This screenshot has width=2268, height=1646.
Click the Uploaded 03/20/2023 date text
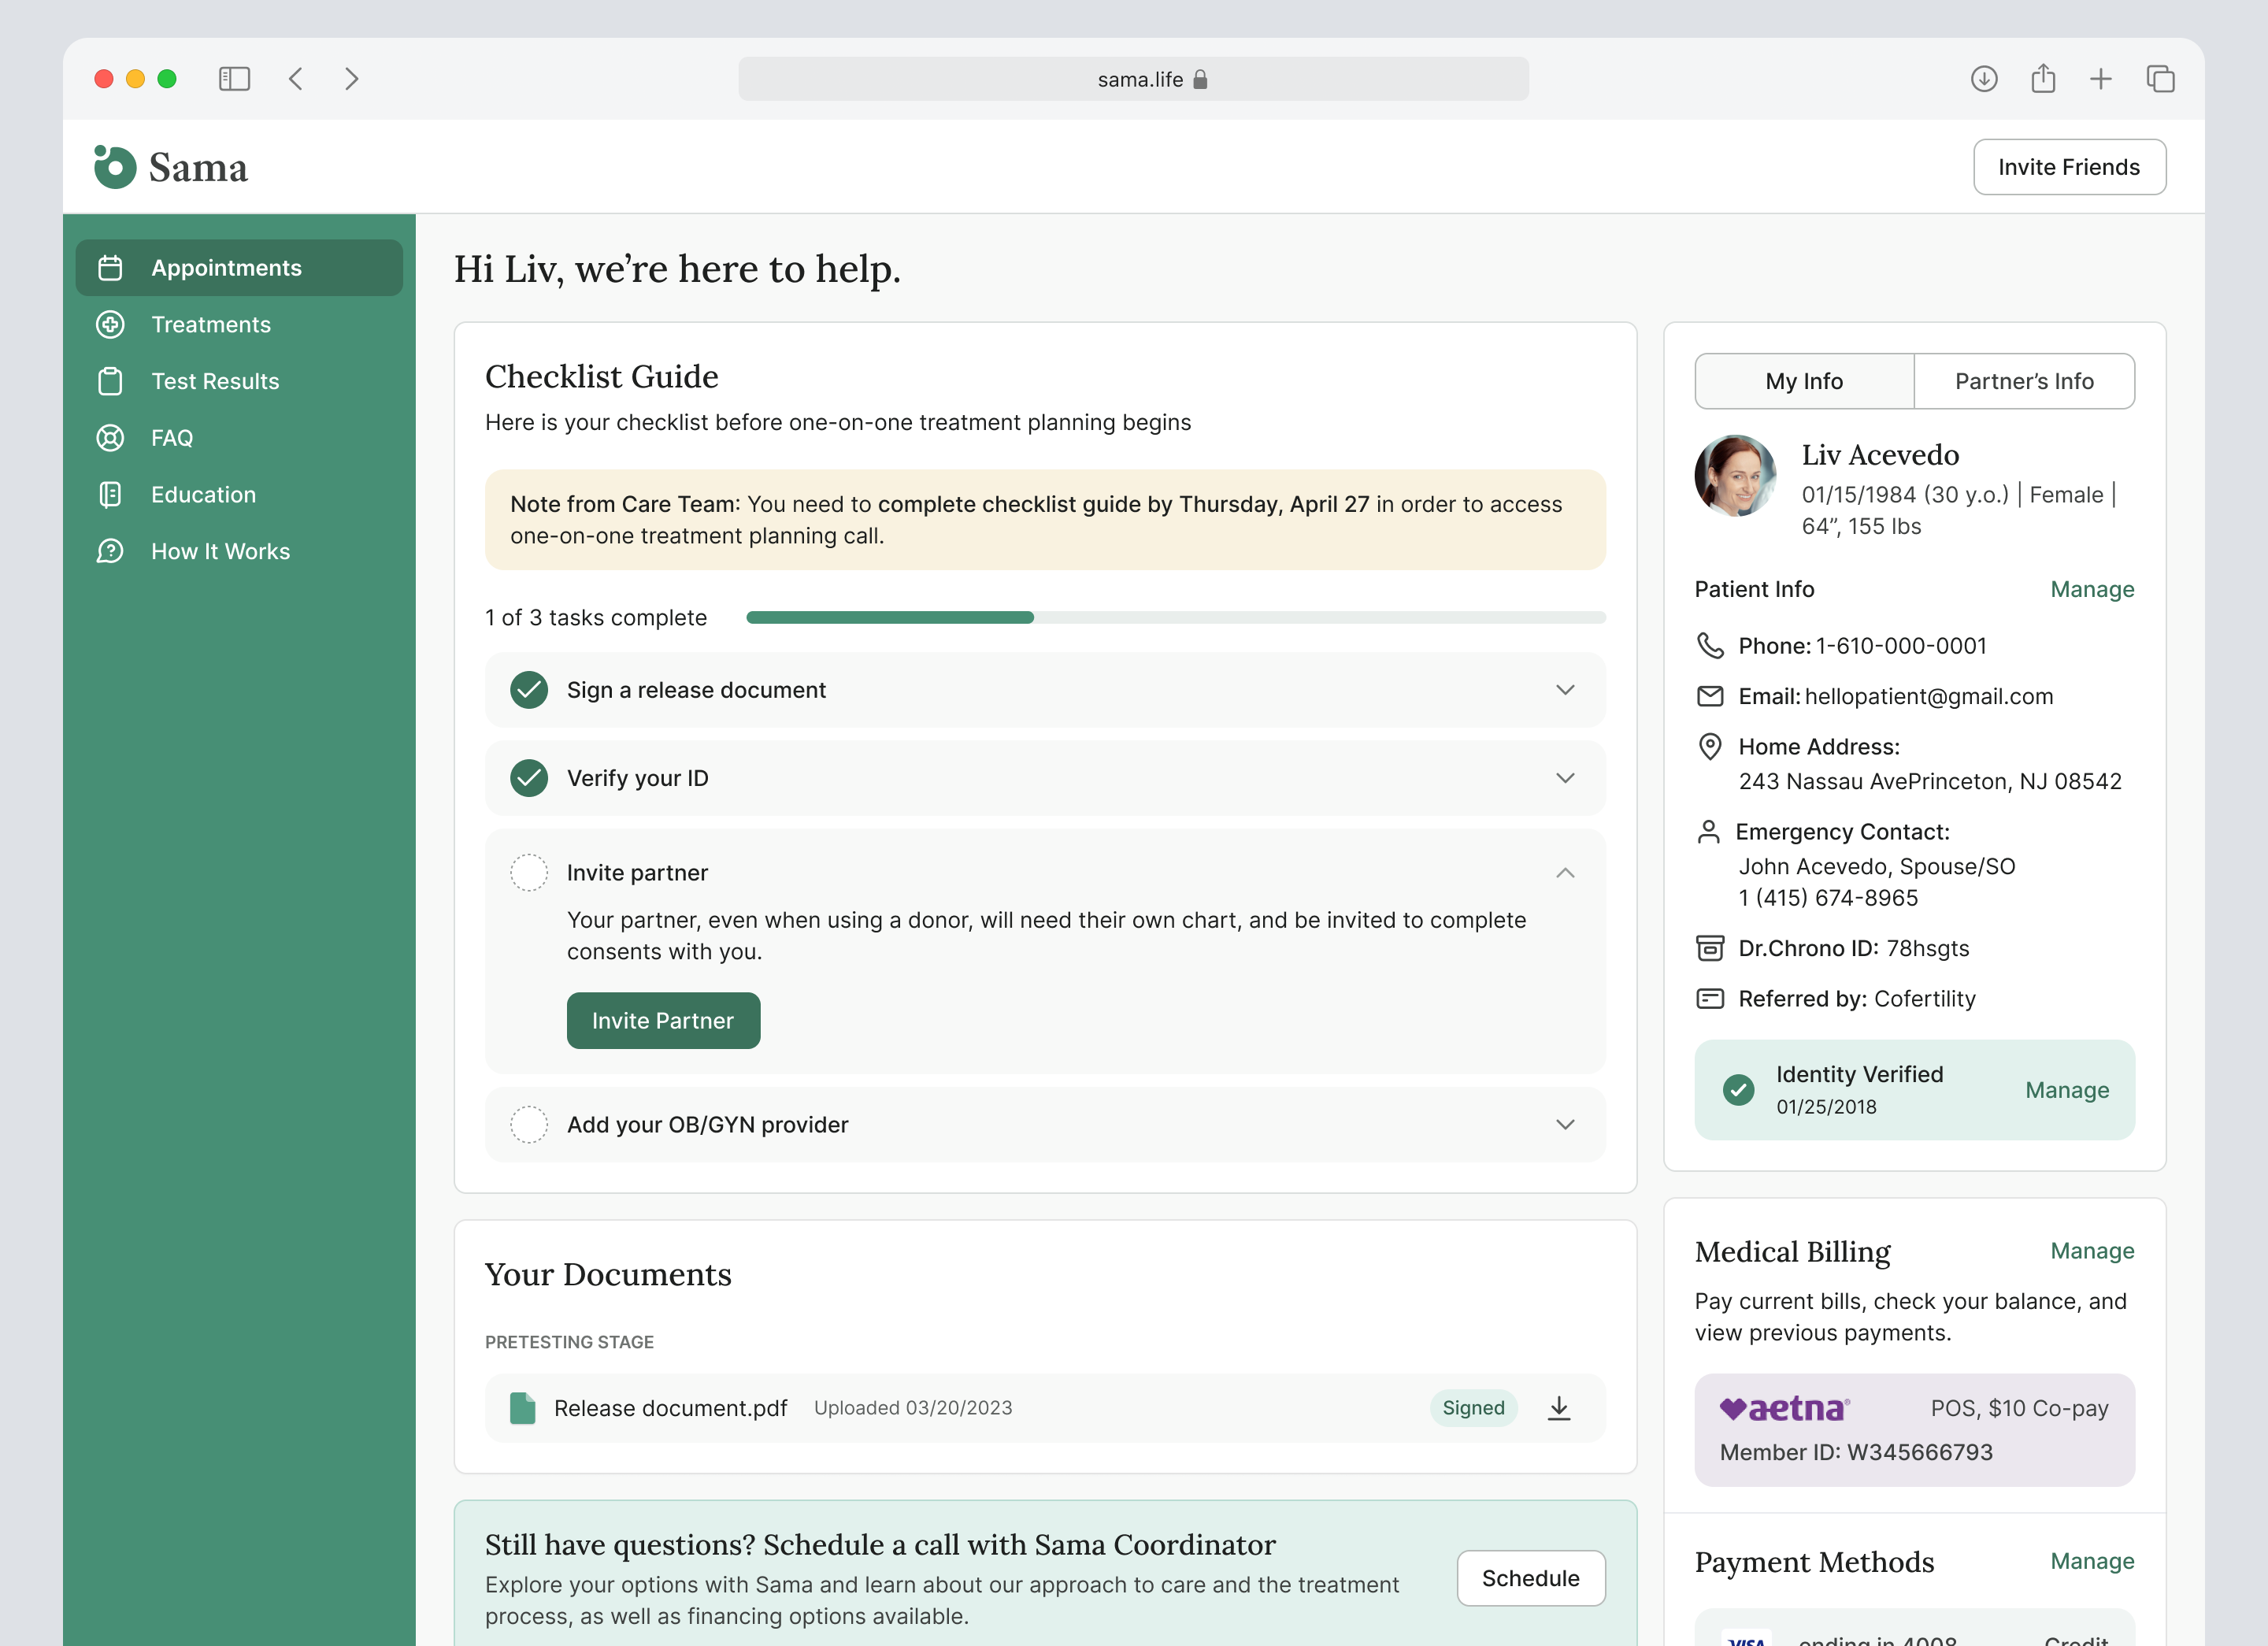click(913, 1408)
